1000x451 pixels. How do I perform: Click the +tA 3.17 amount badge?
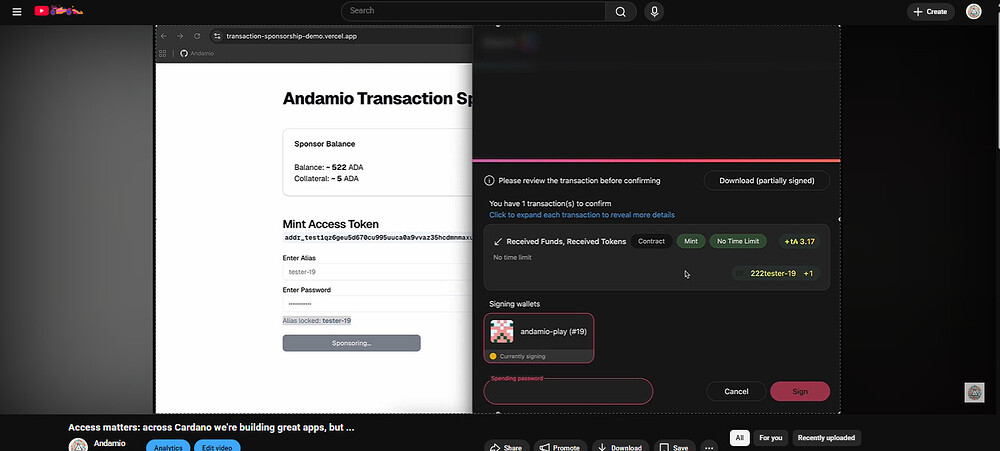coord(799,241)
